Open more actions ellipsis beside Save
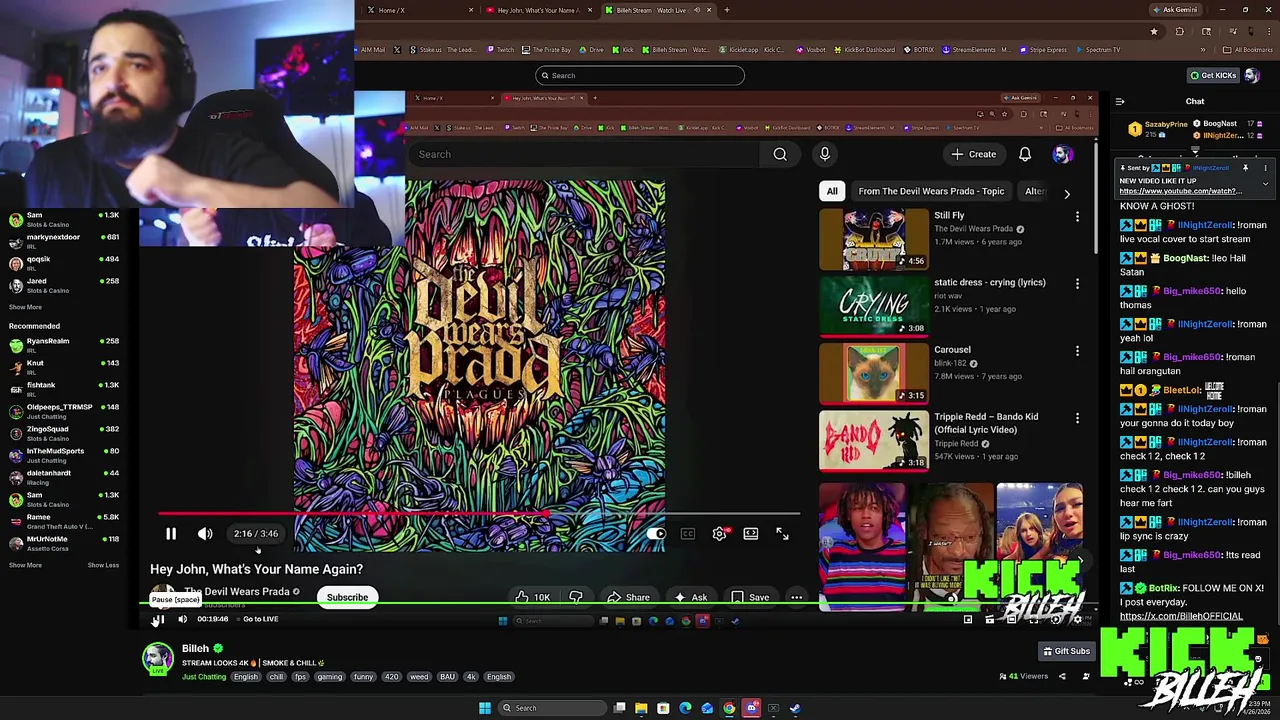The width and height of the screenshot is (1280, 720). [797, 598]
